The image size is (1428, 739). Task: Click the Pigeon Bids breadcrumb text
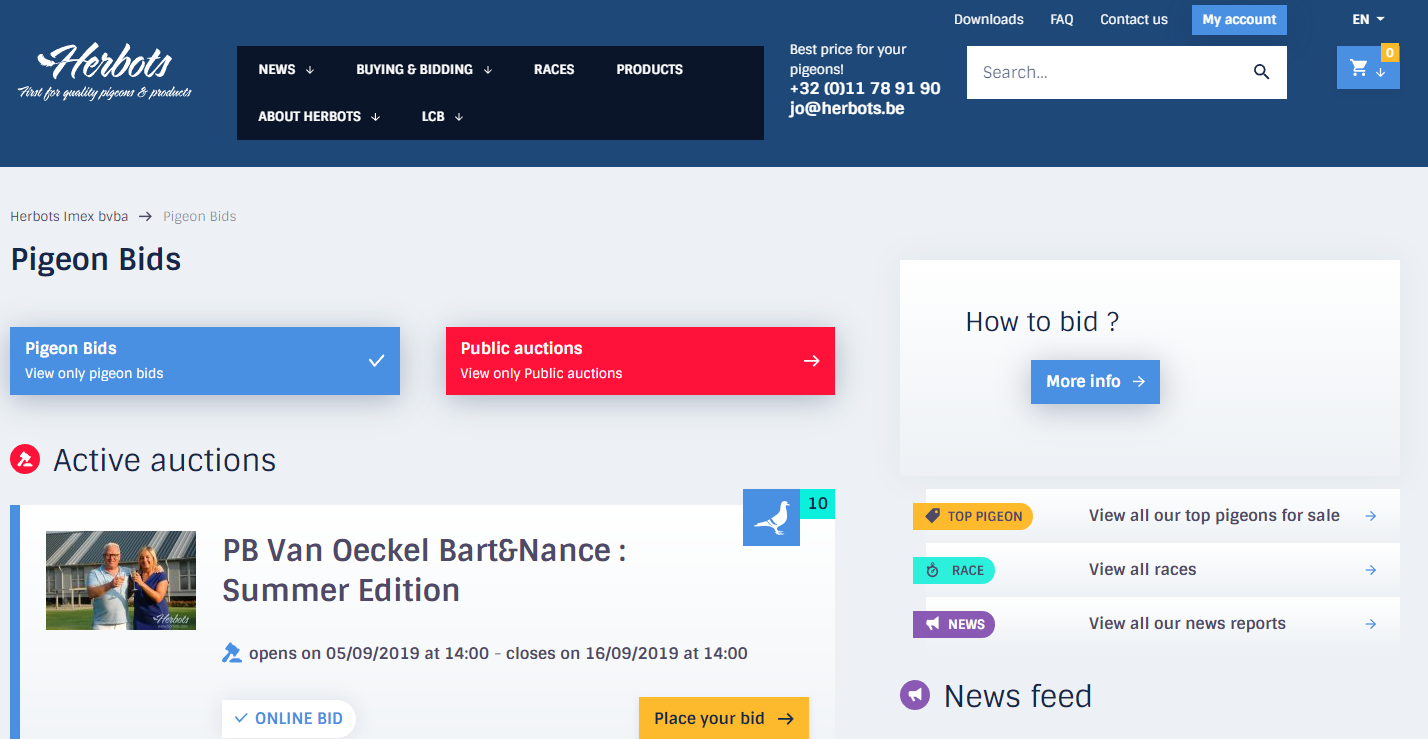click(x=200, y=216)
